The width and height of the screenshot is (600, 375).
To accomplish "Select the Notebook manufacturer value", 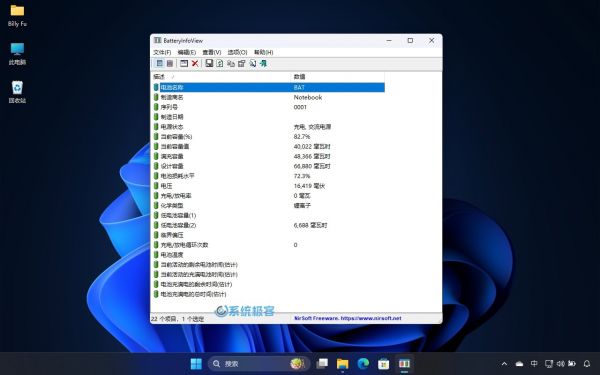I will click(x=308, y=97).
